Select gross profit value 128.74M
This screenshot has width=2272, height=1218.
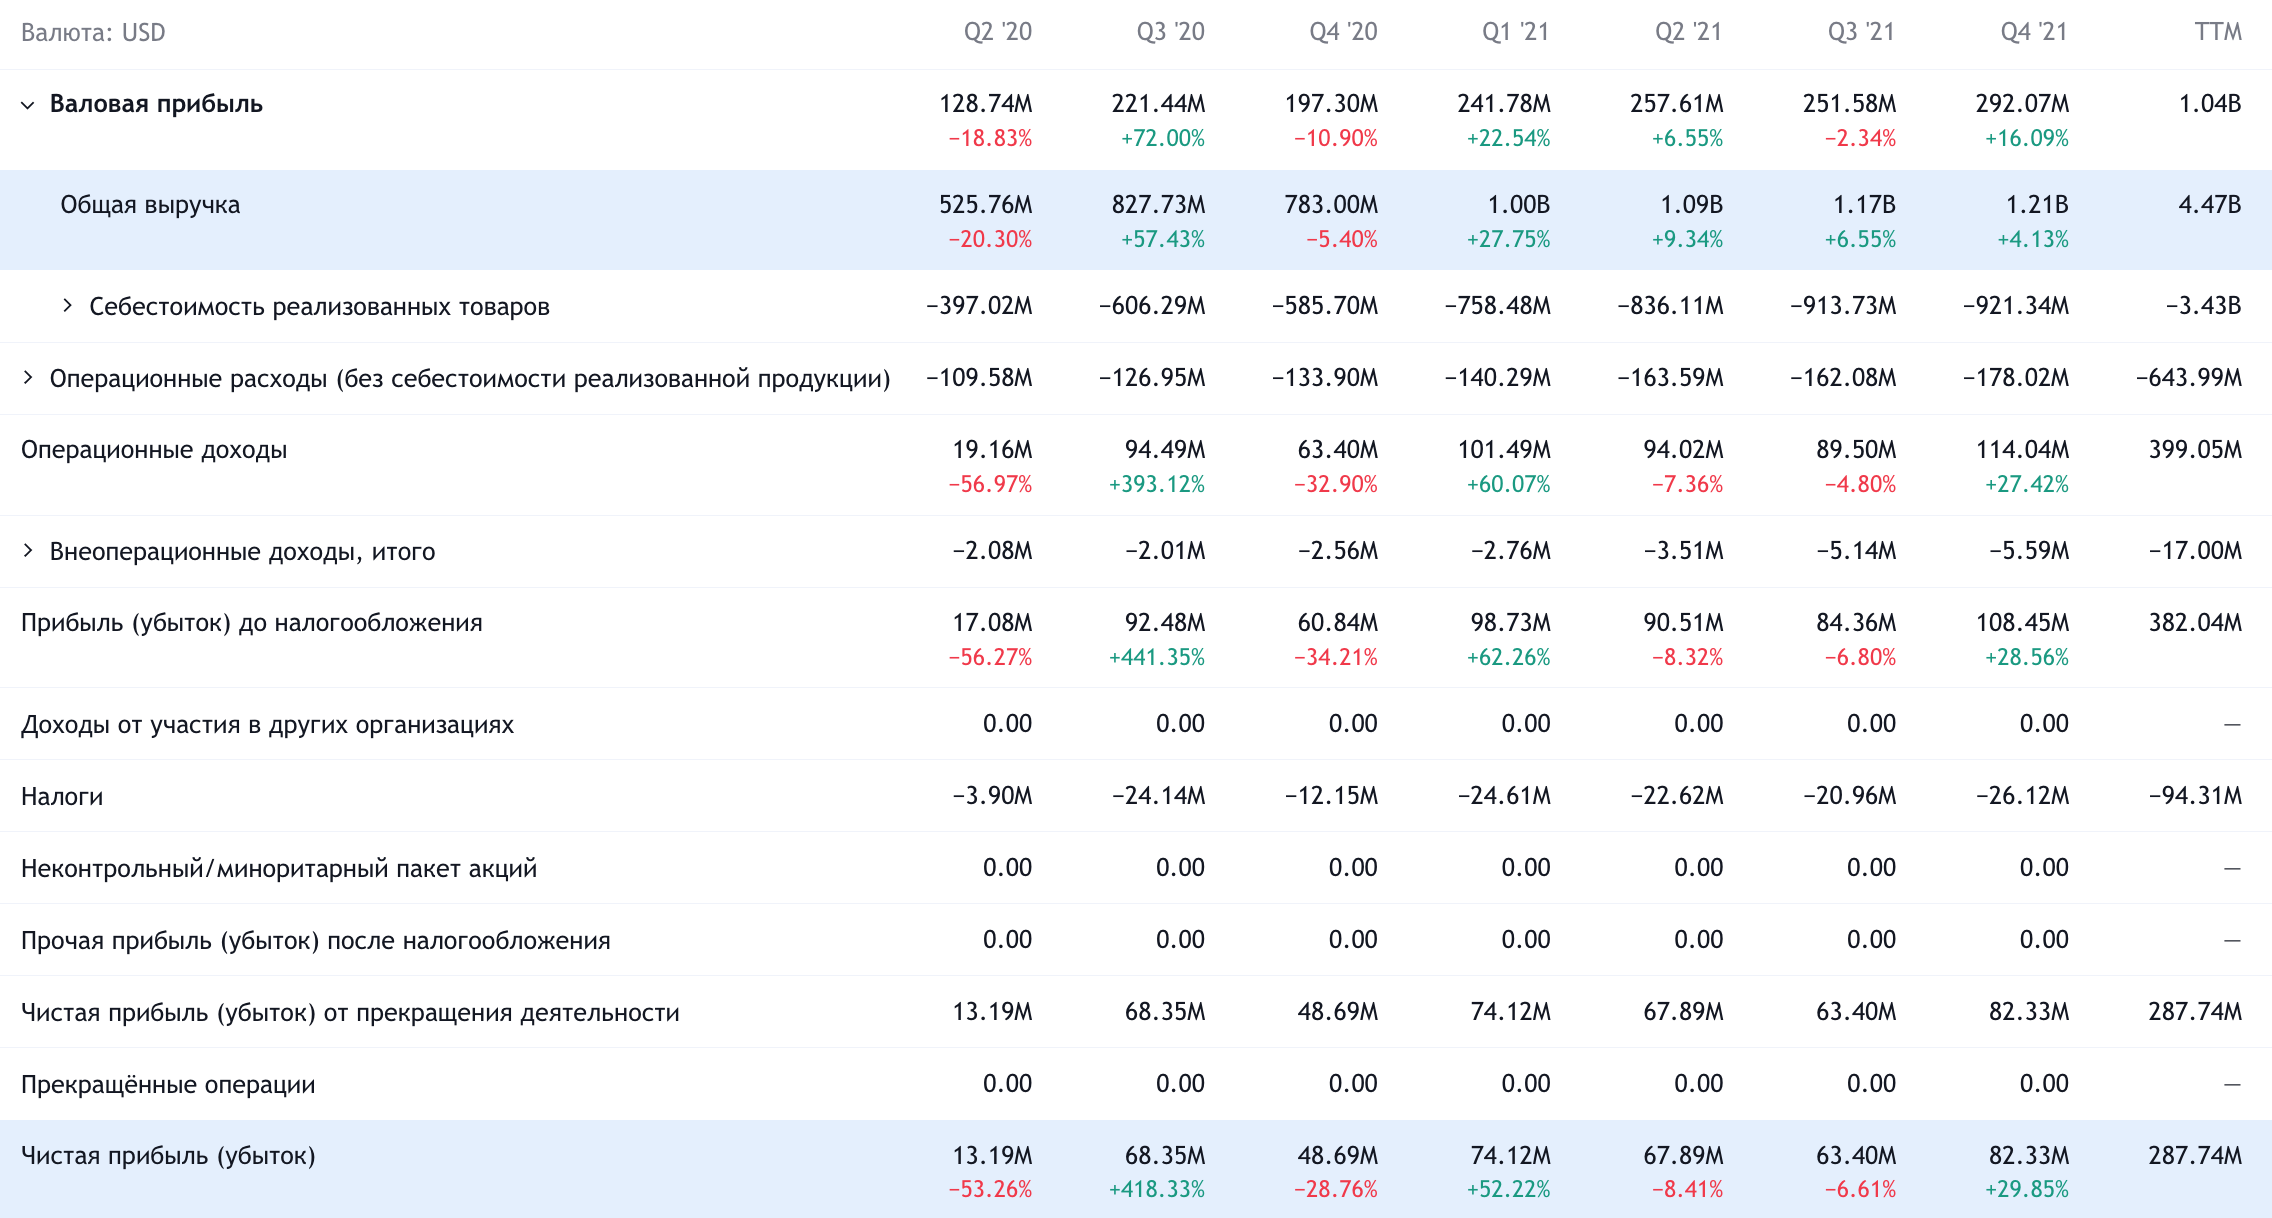(x=985, y=104)
